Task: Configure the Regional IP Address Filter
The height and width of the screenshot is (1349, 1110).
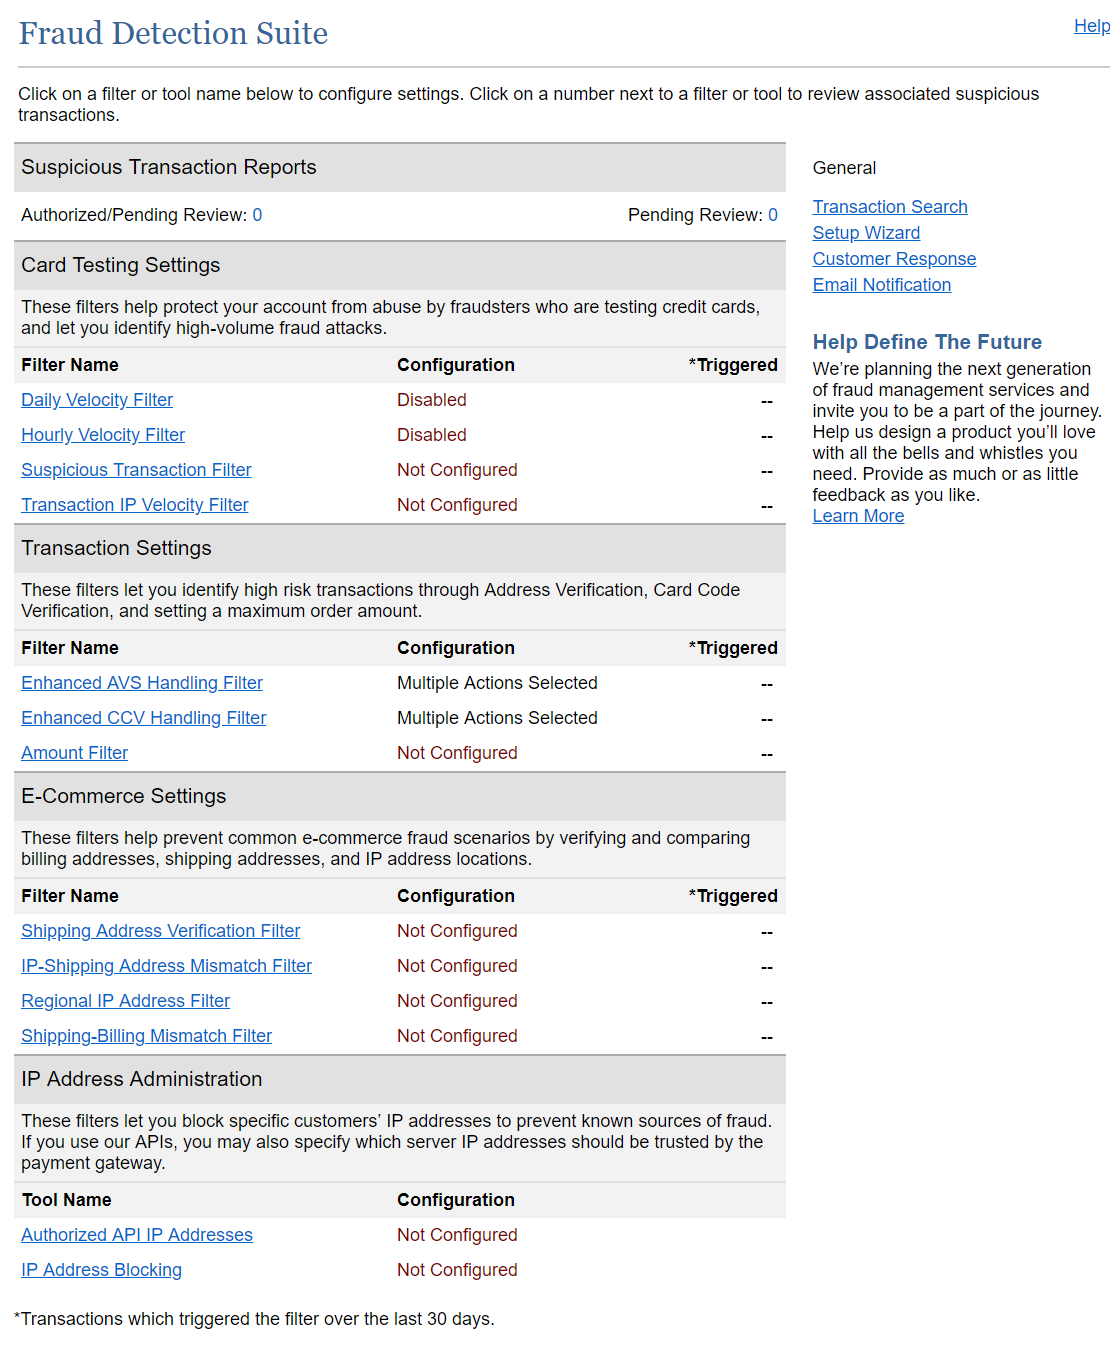Action: coord(126,1001)
